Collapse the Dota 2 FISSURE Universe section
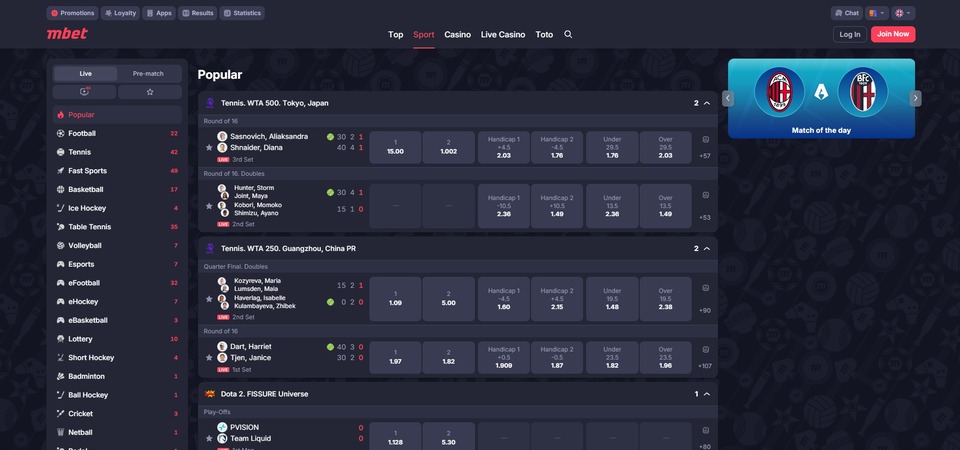Screen dimensions: 960x450 tap(707, 394)
